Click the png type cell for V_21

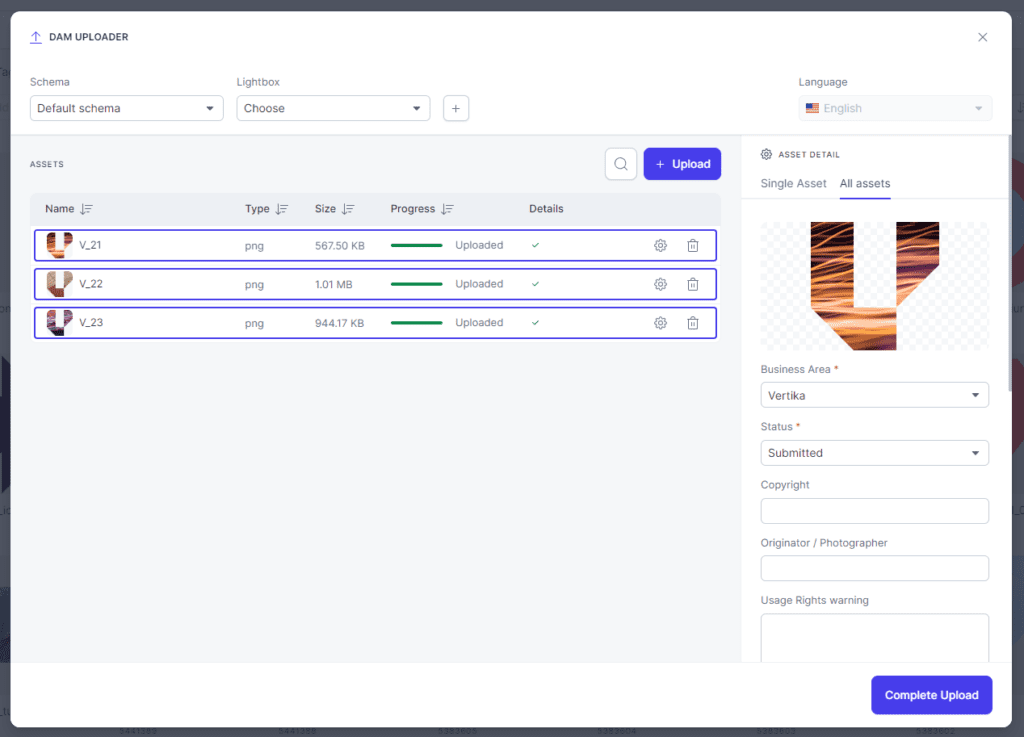[254, 246]
